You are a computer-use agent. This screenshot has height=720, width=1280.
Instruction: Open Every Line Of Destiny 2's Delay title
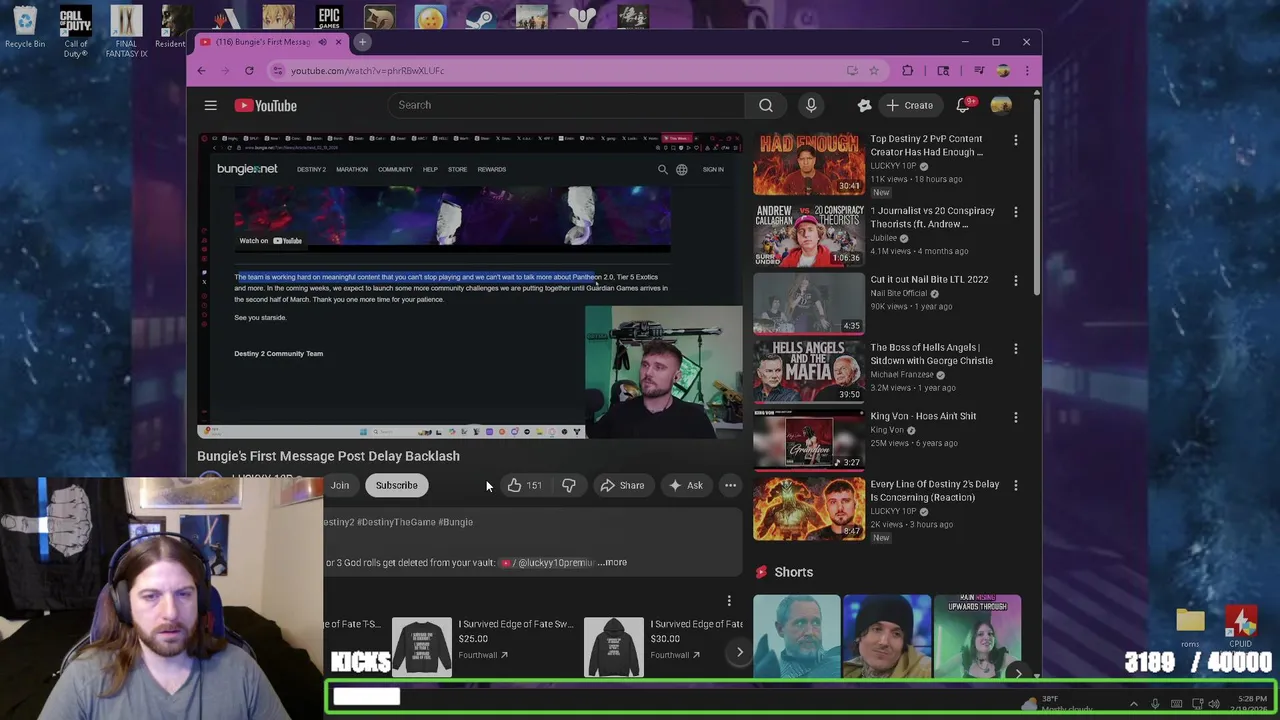(934, 490)
